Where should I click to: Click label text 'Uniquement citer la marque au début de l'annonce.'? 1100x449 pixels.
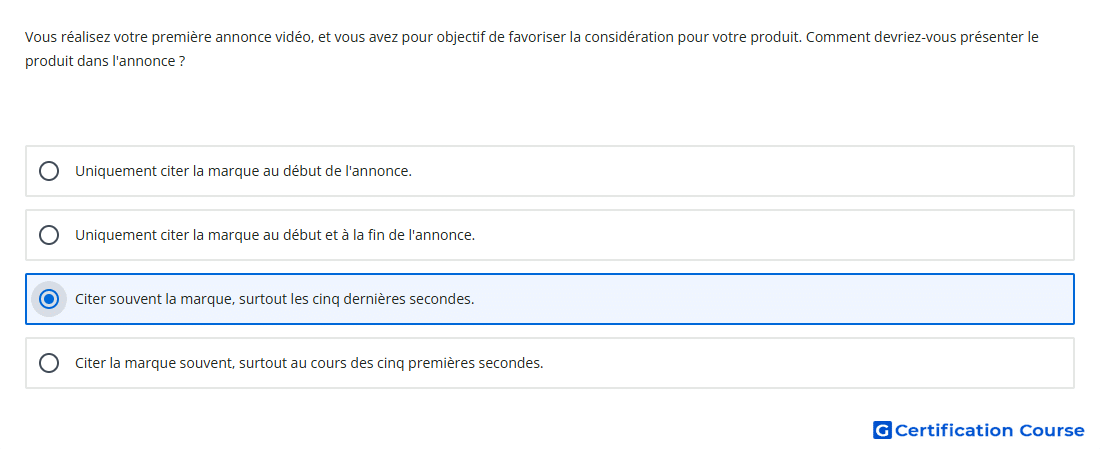243,171
